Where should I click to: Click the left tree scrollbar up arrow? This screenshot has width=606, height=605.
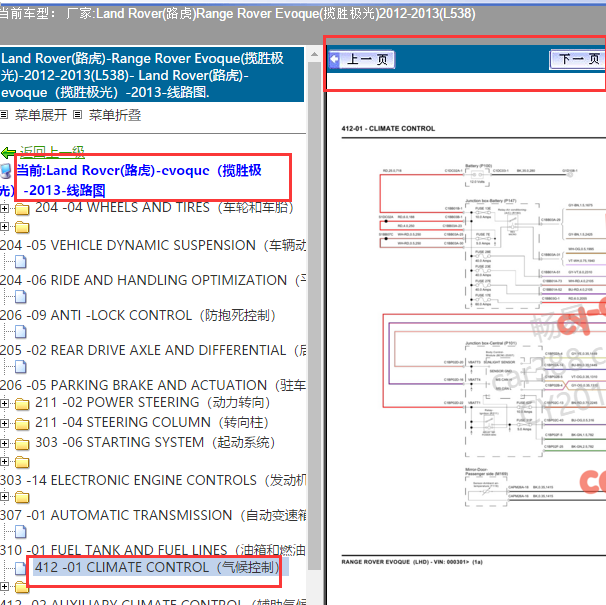click(314, 54)
